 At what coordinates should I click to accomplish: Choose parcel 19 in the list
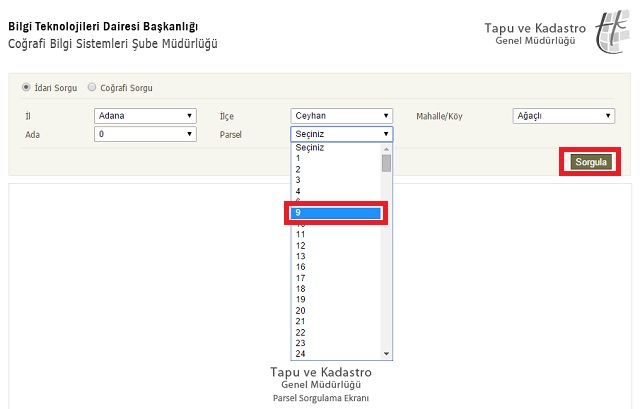pos(336,300)
